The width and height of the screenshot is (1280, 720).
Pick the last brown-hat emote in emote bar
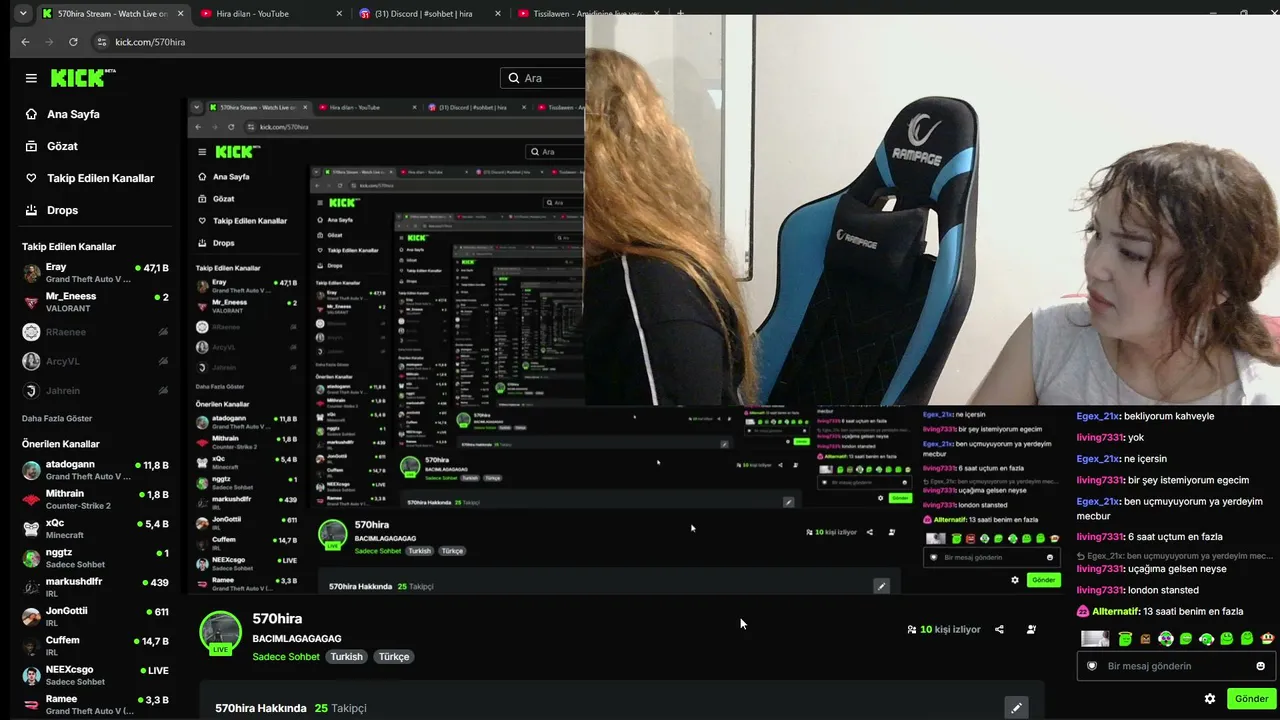pos(1268,639)
